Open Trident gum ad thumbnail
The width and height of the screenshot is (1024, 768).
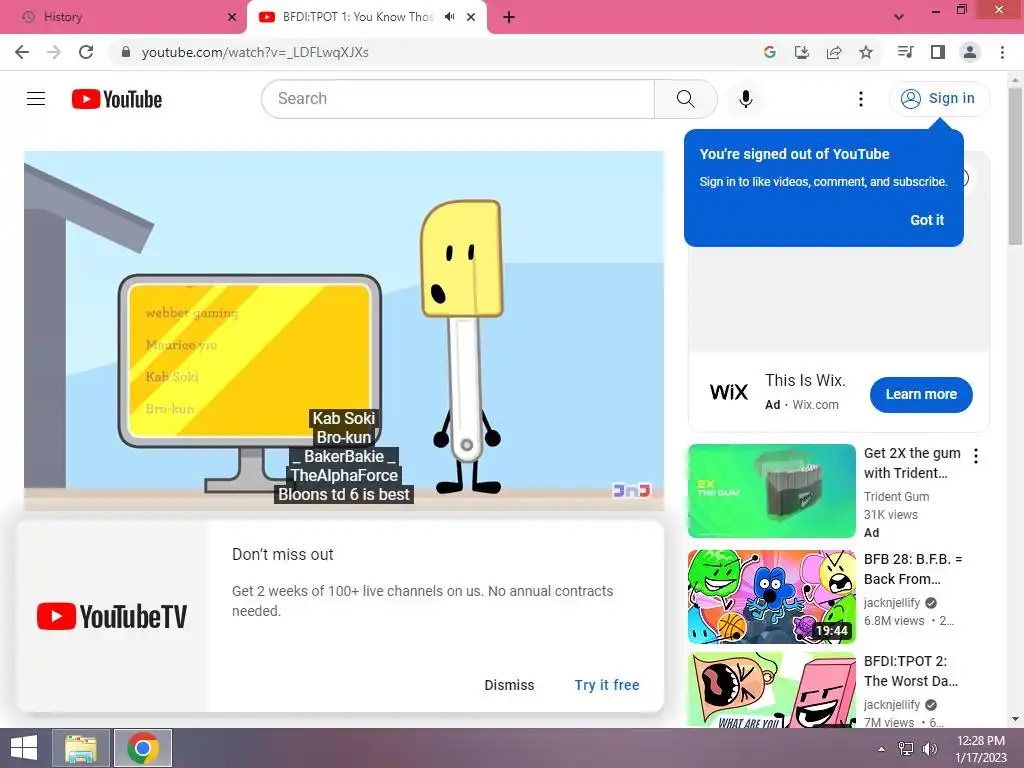[x=771, y=491]
